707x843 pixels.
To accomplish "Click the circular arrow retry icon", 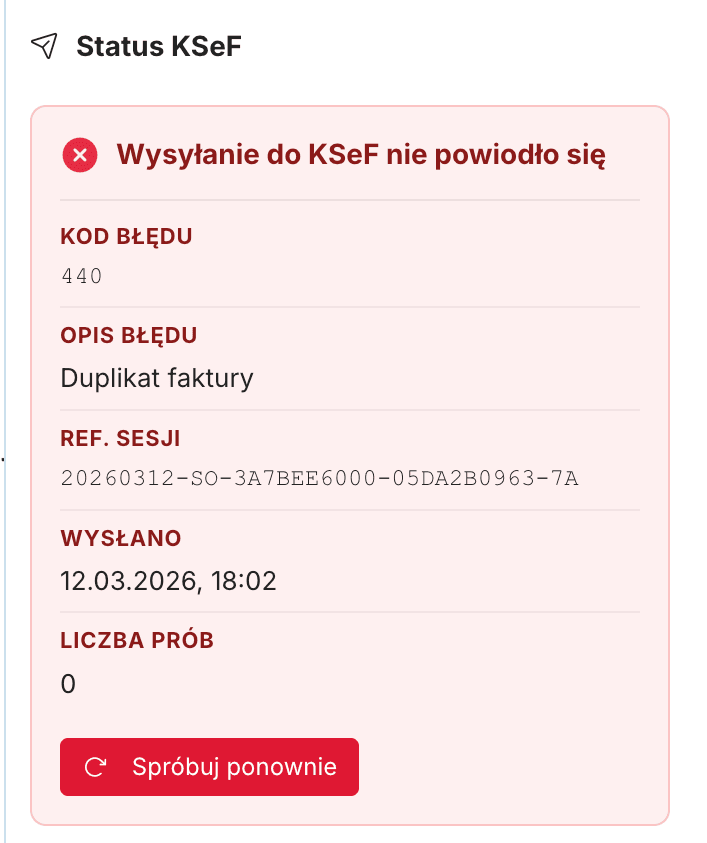I will (96, 767).
